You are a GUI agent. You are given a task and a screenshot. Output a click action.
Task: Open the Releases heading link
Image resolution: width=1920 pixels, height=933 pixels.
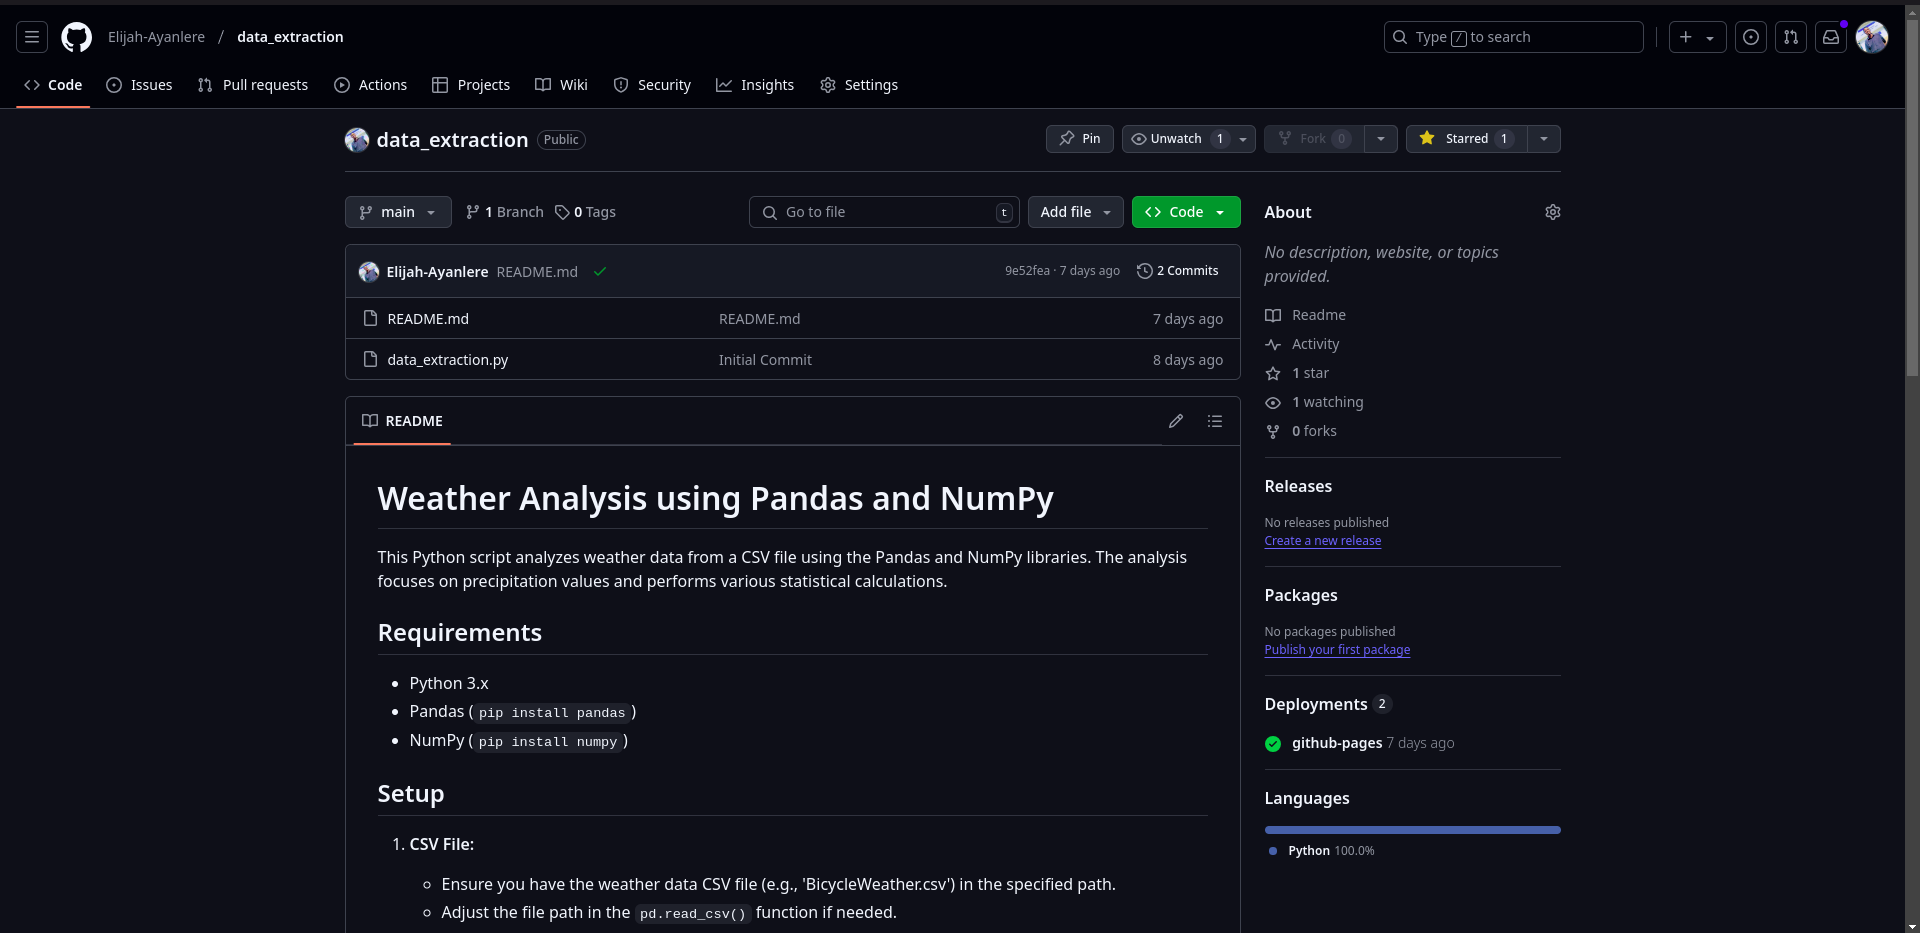coord(1298,486)
